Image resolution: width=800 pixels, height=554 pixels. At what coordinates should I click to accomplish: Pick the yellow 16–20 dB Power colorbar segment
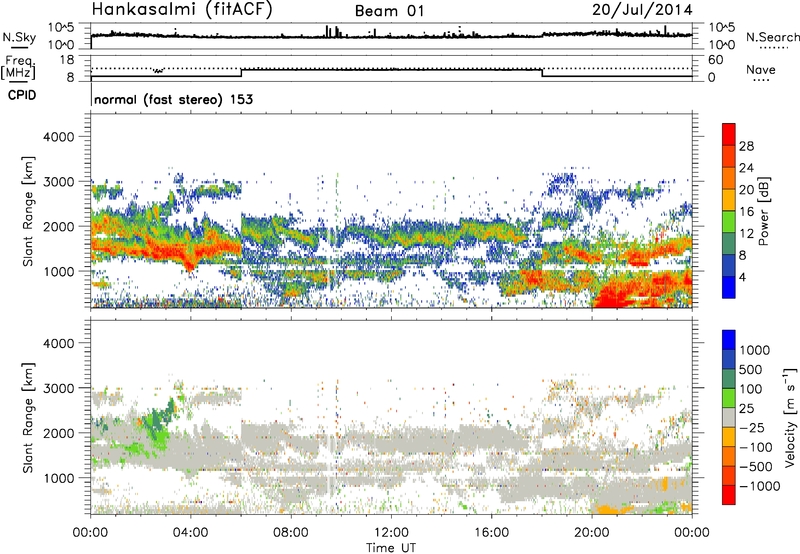click(x=729, y=200)
